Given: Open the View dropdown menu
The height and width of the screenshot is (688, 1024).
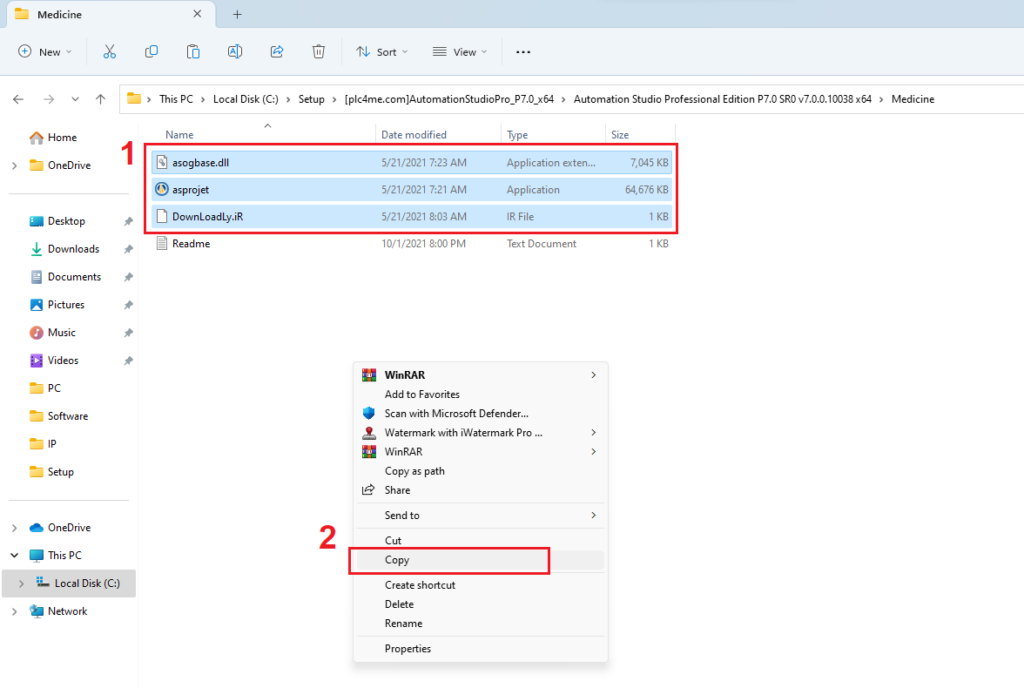Looking at the screenshot, I should pyautogui.click(x=460, y=52).
